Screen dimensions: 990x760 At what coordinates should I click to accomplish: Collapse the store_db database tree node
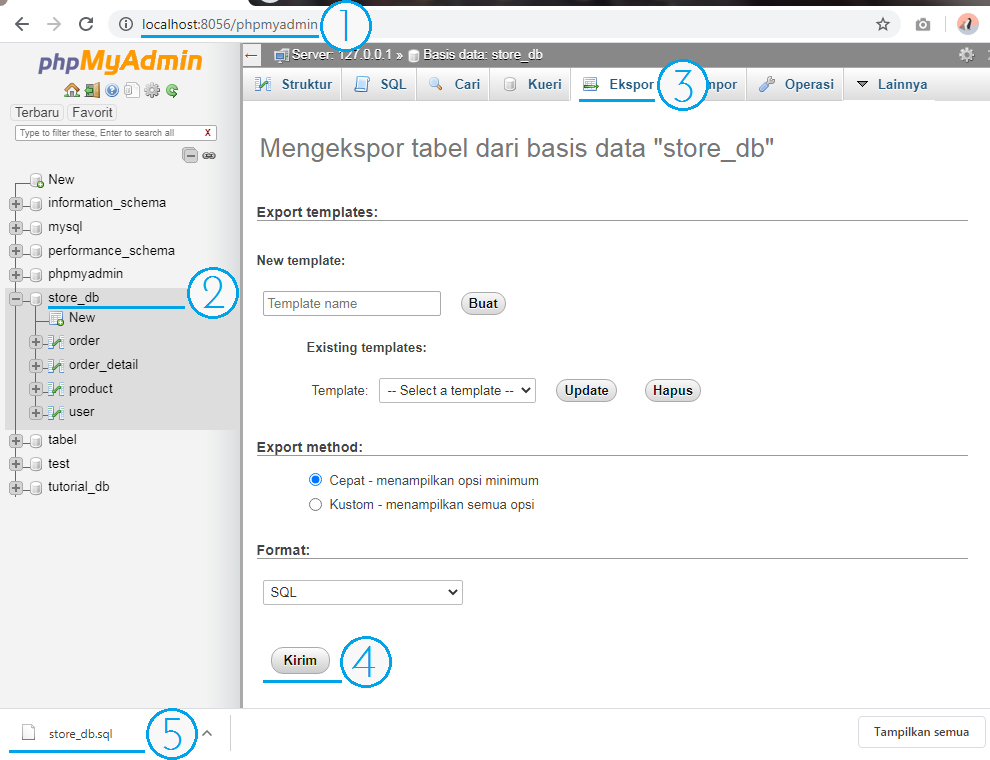tap(14, 297)
